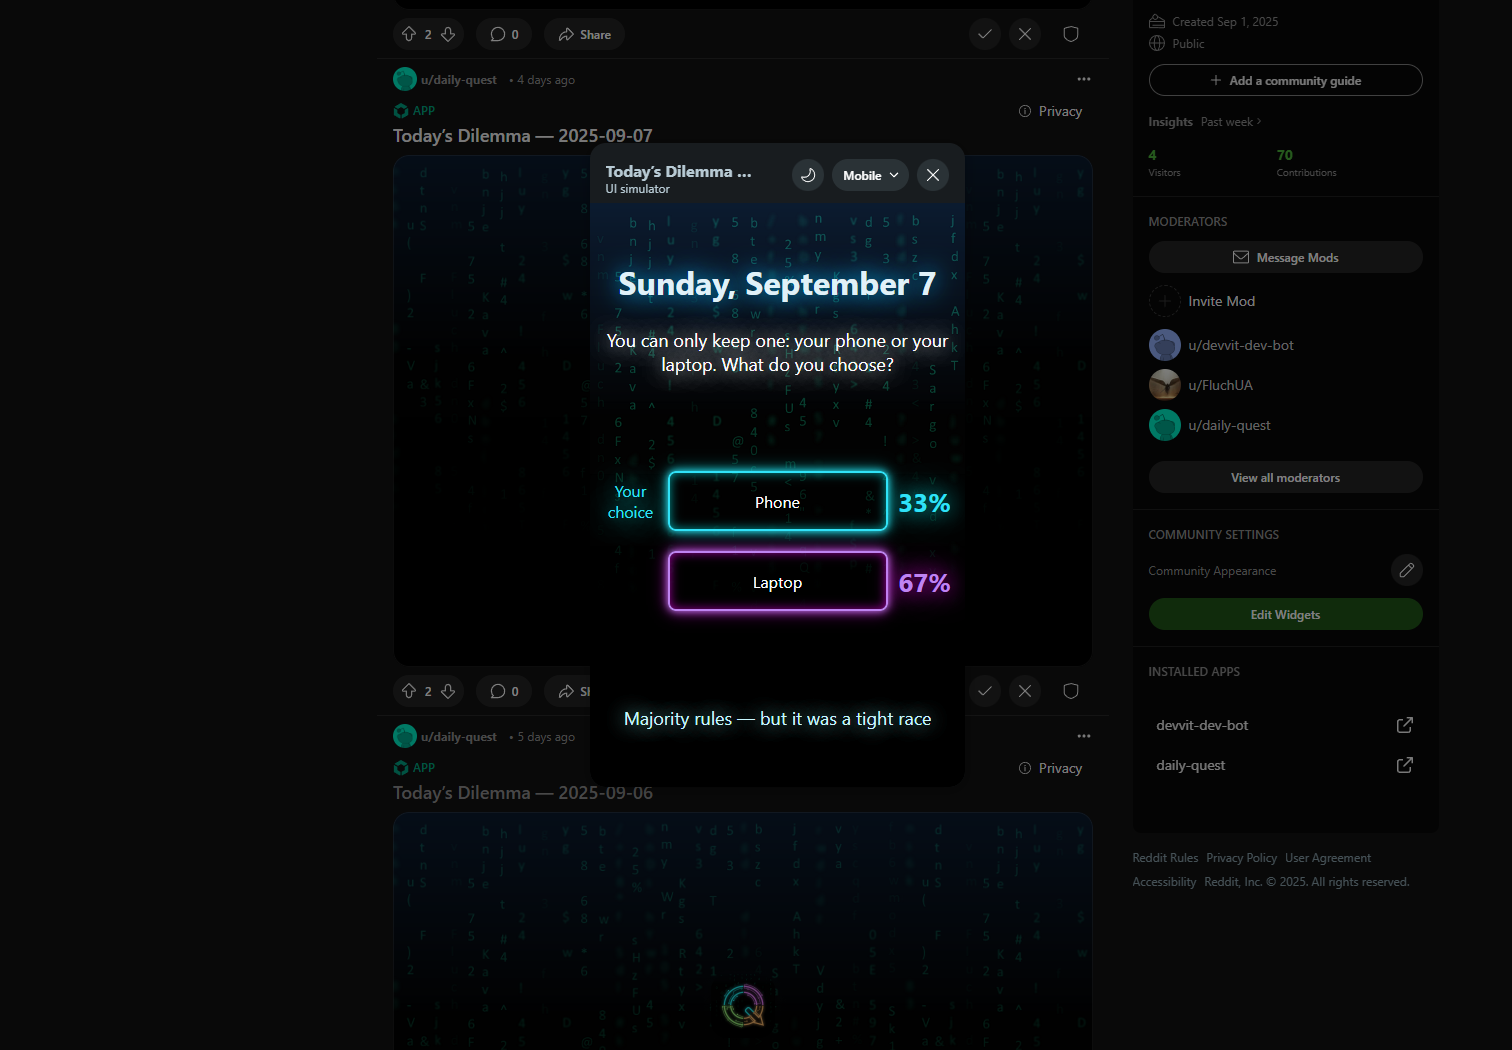The height and width of the screenshot is (1050, 1512).
Task: Click the 70 Contributions stat
Action: coord(1306,163)
